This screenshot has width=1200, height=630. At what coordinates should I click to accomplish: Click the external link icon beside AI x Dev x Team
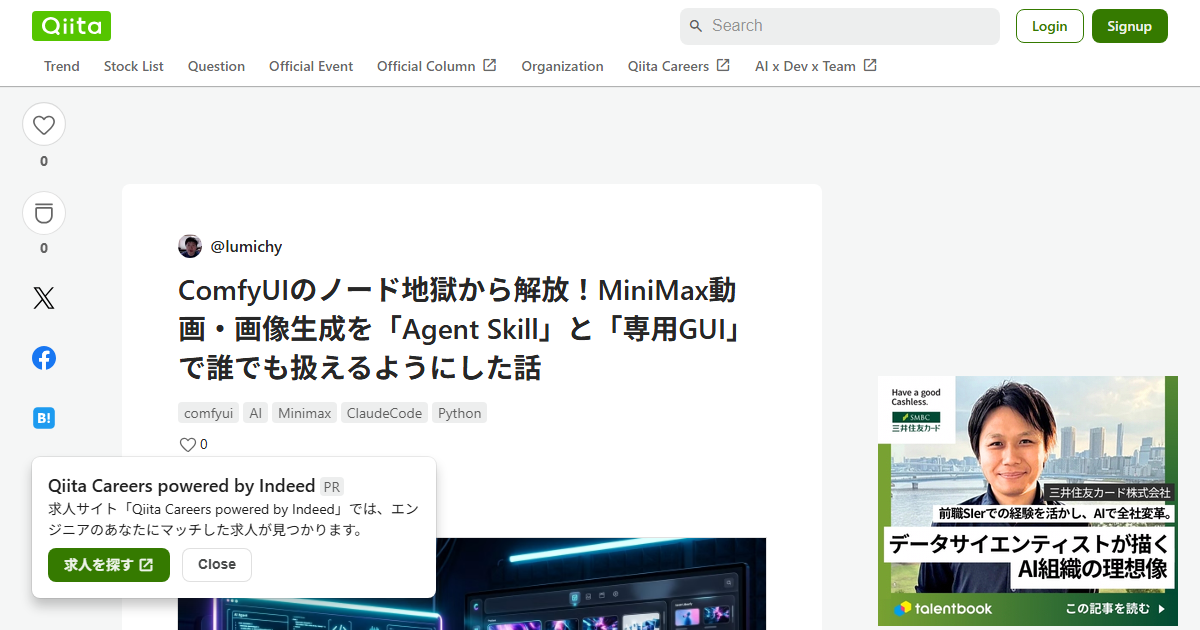(x=870, y=65)
